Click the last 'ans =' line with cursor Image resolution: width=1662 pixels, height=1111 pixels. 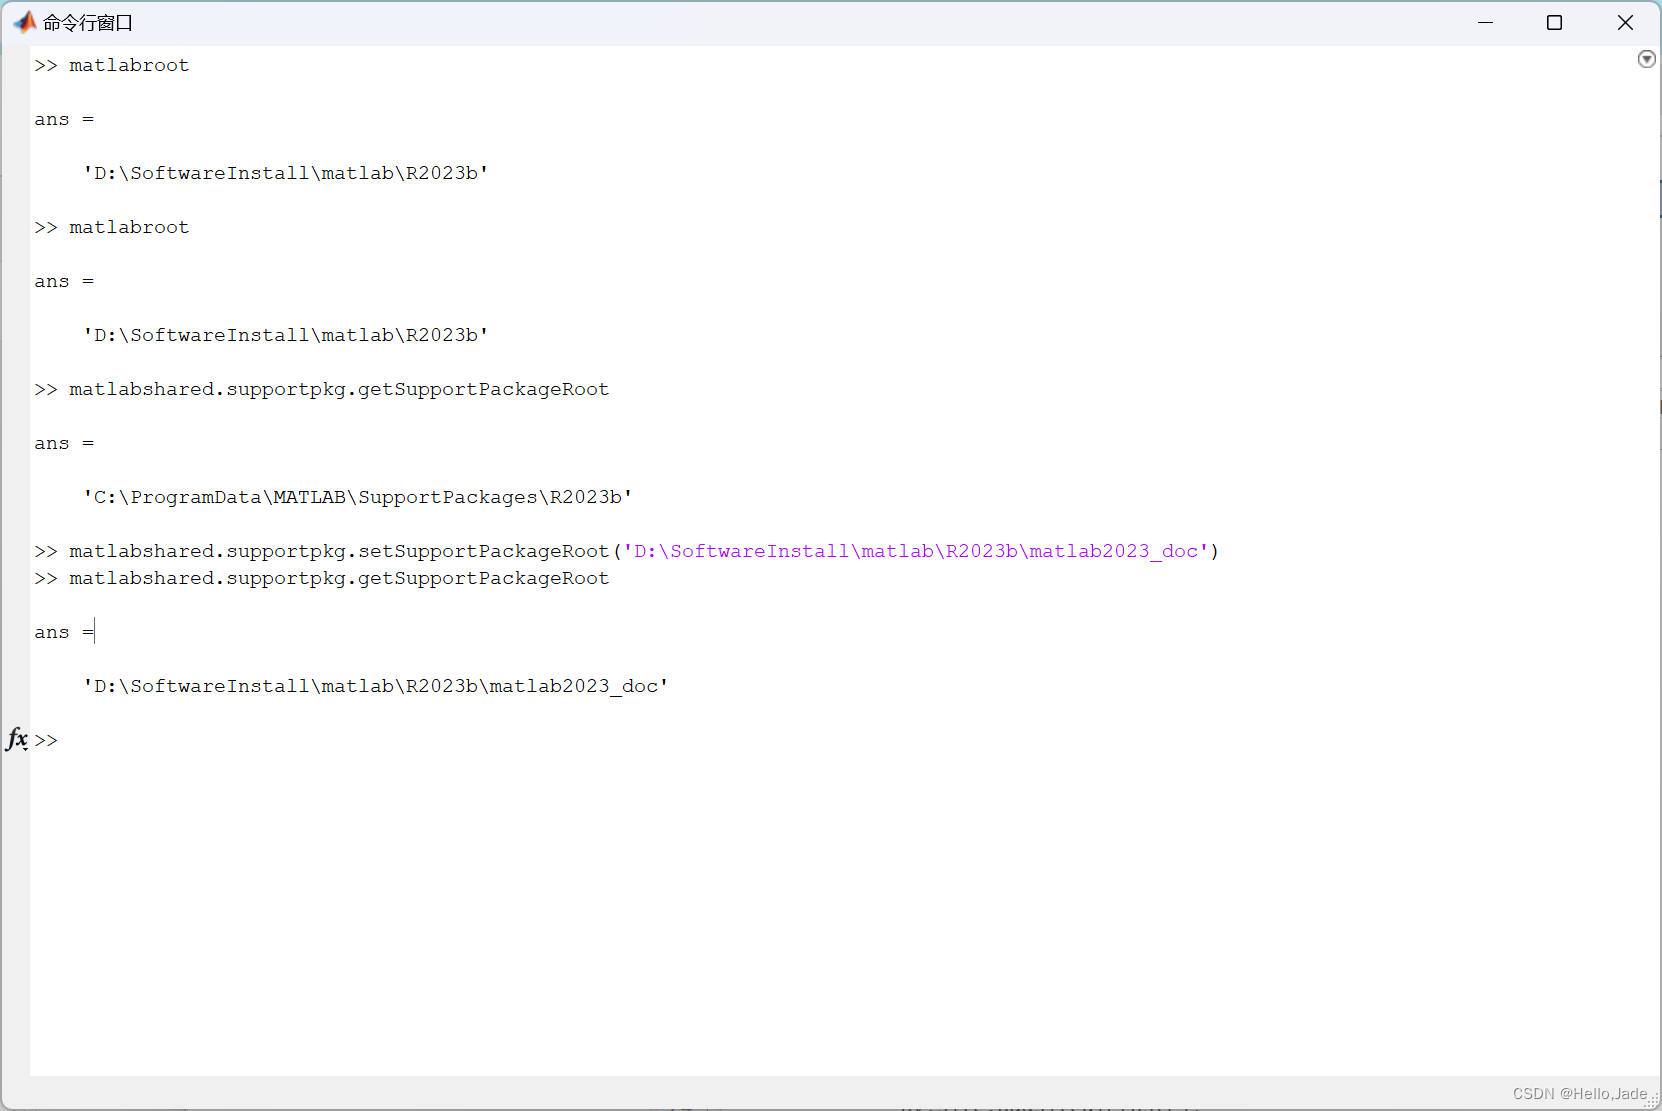pos(64,632)
